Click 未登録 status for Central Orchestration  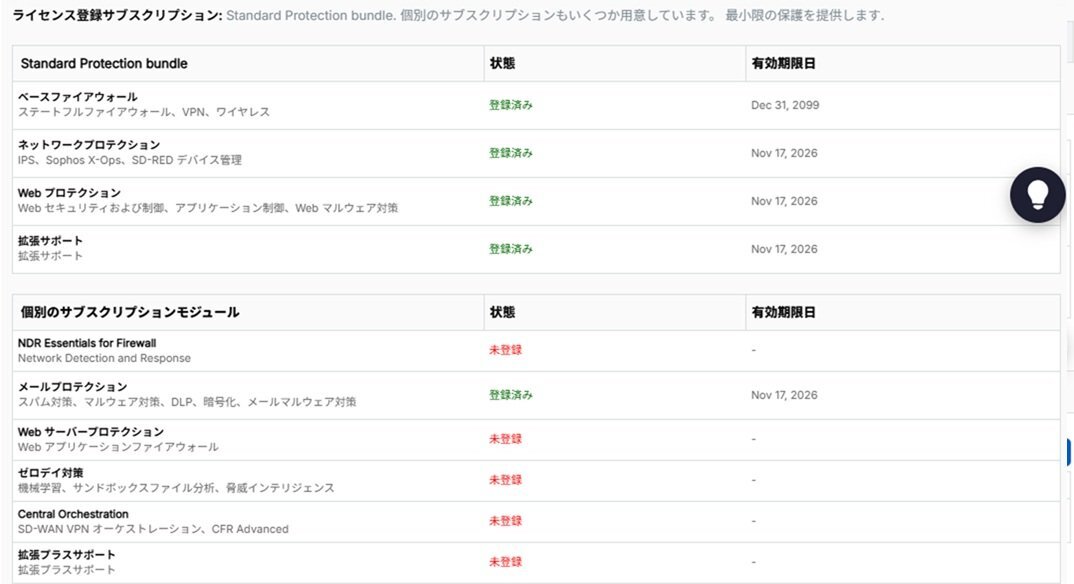pos(505,521)
